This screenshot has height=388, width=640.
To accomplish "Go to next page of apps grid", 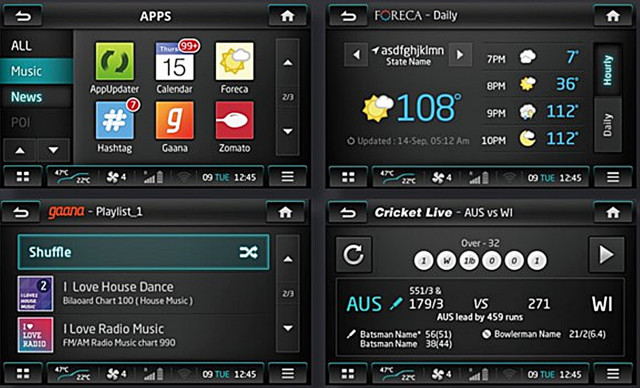I will pyautogui.click(x=288, y=131).
